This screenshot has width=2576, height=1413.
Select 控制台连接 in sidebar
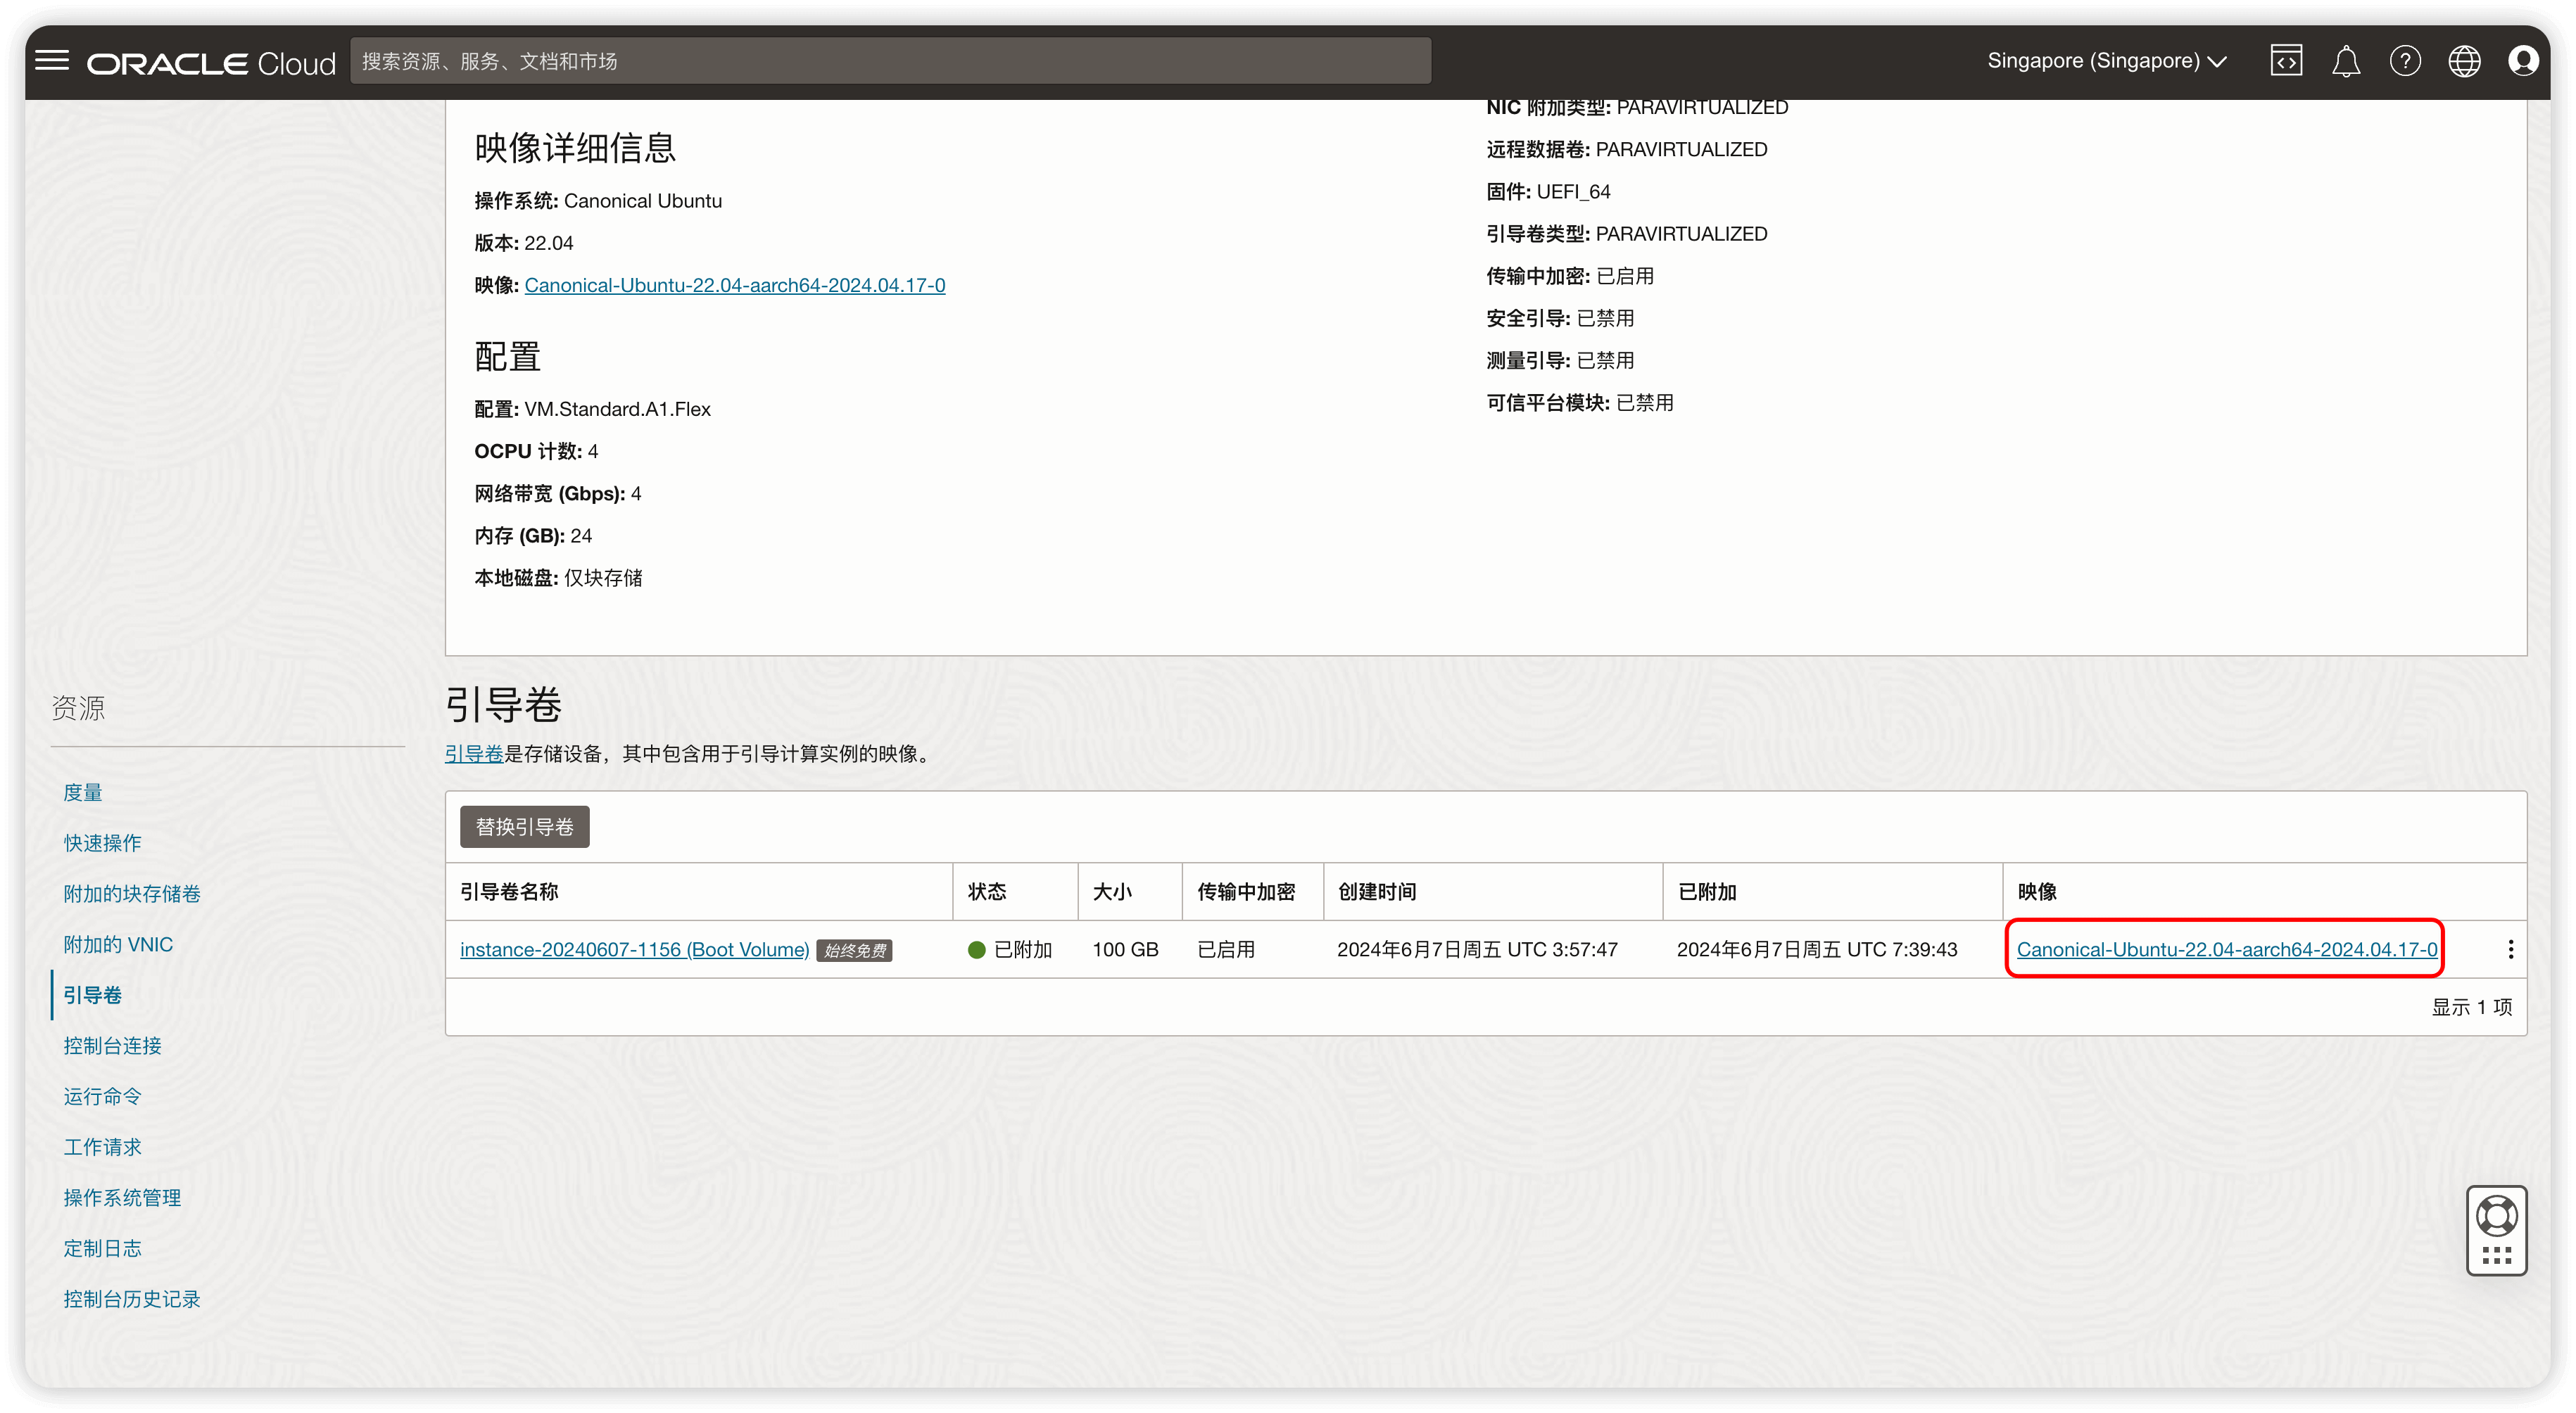[112, 1046]
